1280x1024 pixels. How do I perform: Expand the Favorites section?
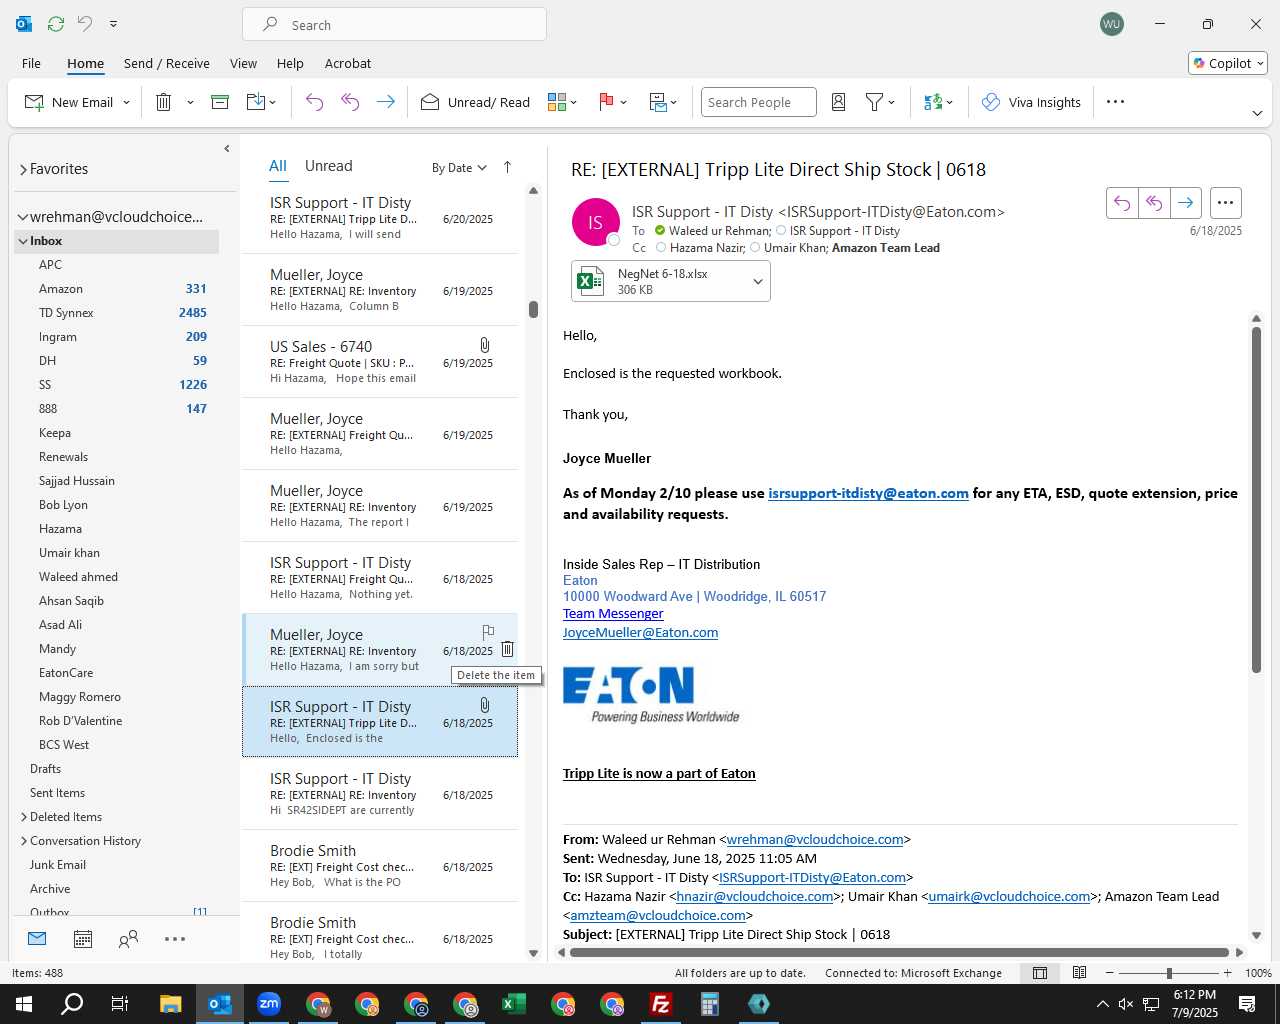[x=23, y=169]
